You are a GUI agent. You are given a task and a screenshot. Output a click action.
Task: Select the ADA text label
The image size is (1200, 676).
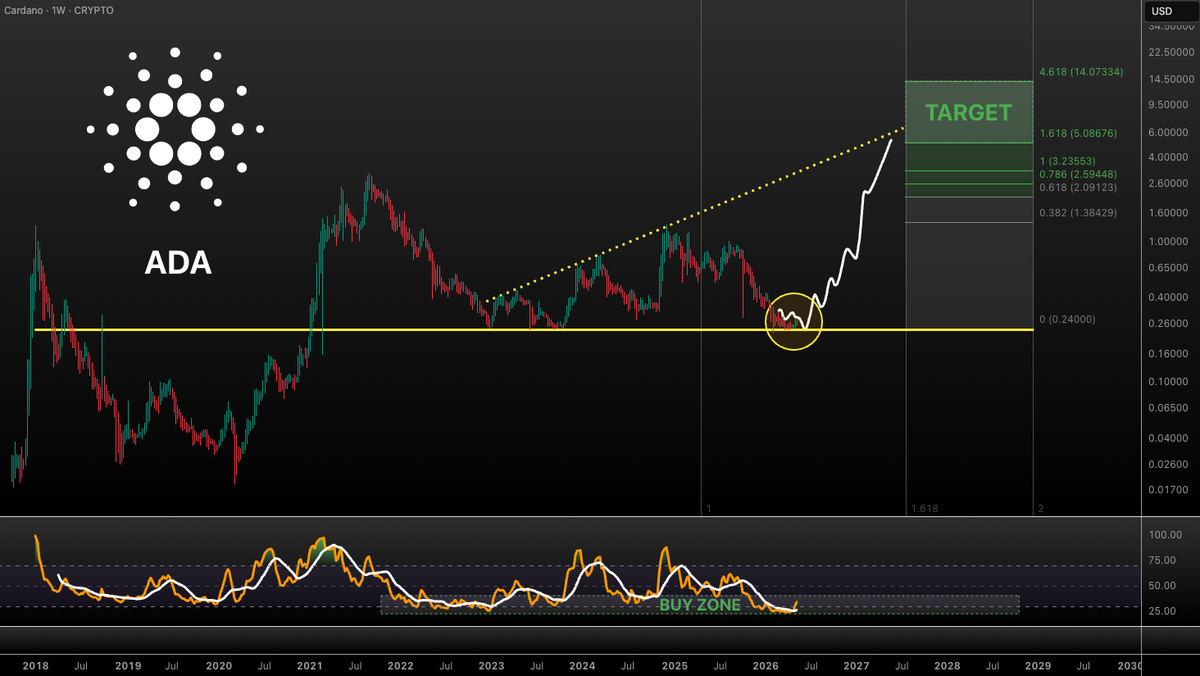(x=177, y=263)
